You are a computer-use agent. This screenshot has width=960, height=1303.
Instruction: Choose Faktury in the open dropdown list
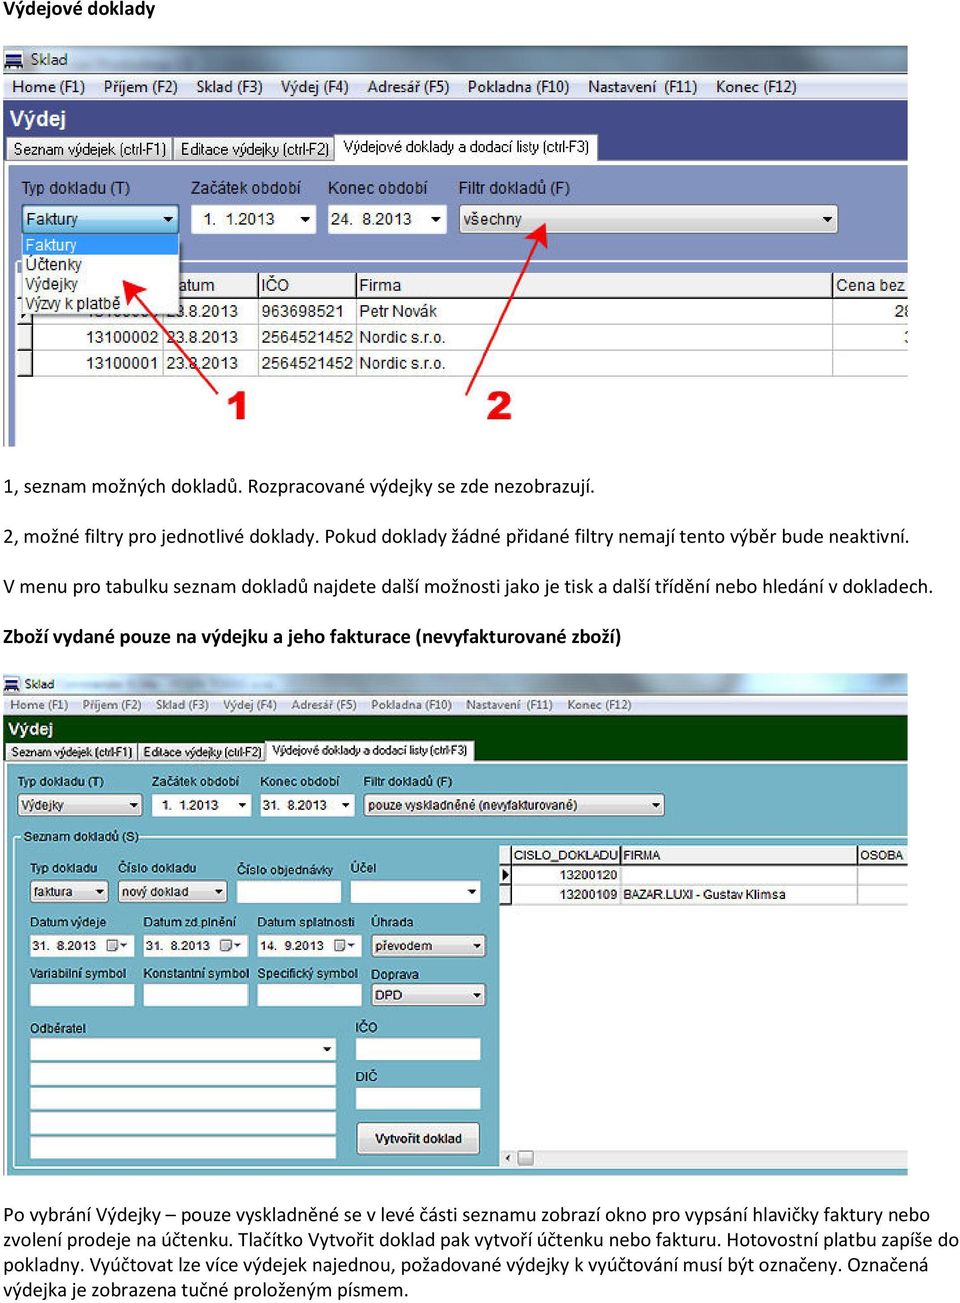[100, 245]
